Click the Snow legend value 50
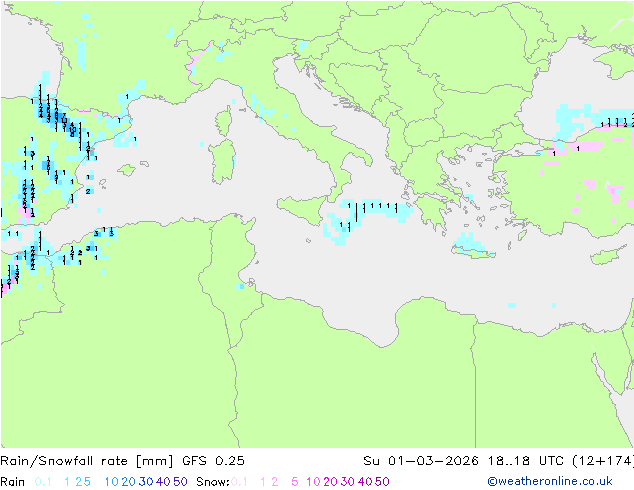The image size is (634, 490). 382,482
